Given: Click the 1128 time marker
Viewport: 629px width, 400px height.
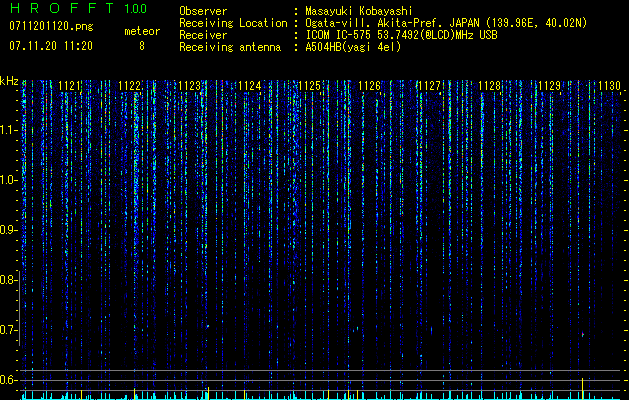Looking at the screenshot, I should (490, 86).
